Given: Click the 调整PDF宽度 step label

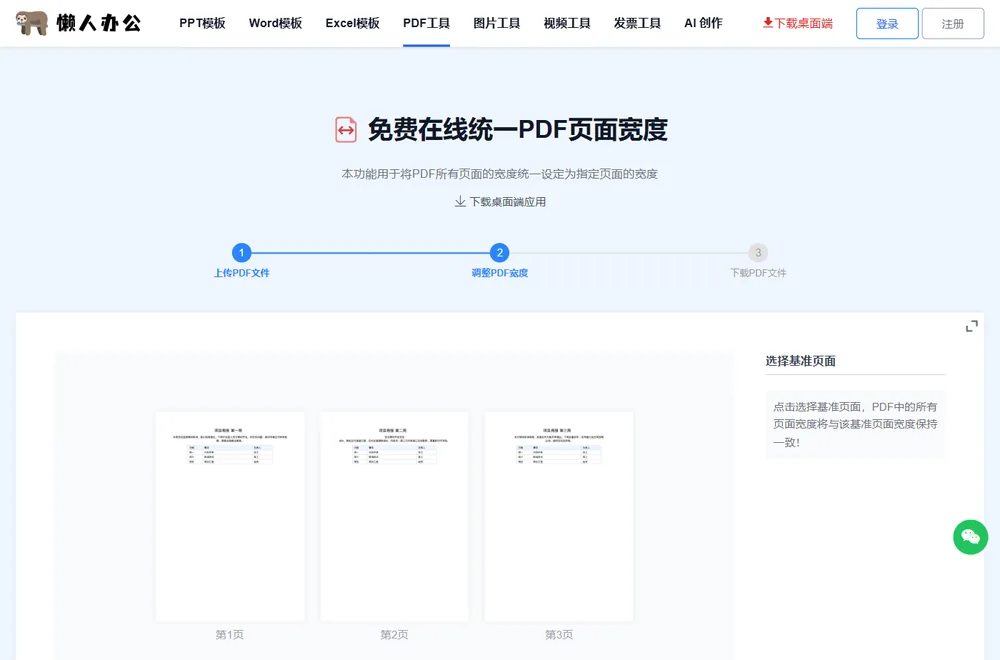Looking at the screenshot, I should (499, 273).
